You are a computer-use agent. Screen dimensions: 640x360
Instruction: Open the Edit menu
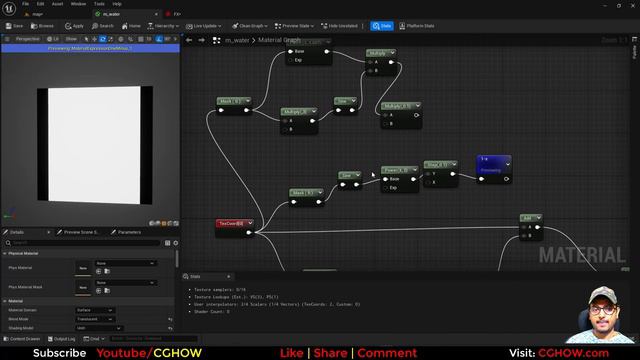tap(40, 4)
